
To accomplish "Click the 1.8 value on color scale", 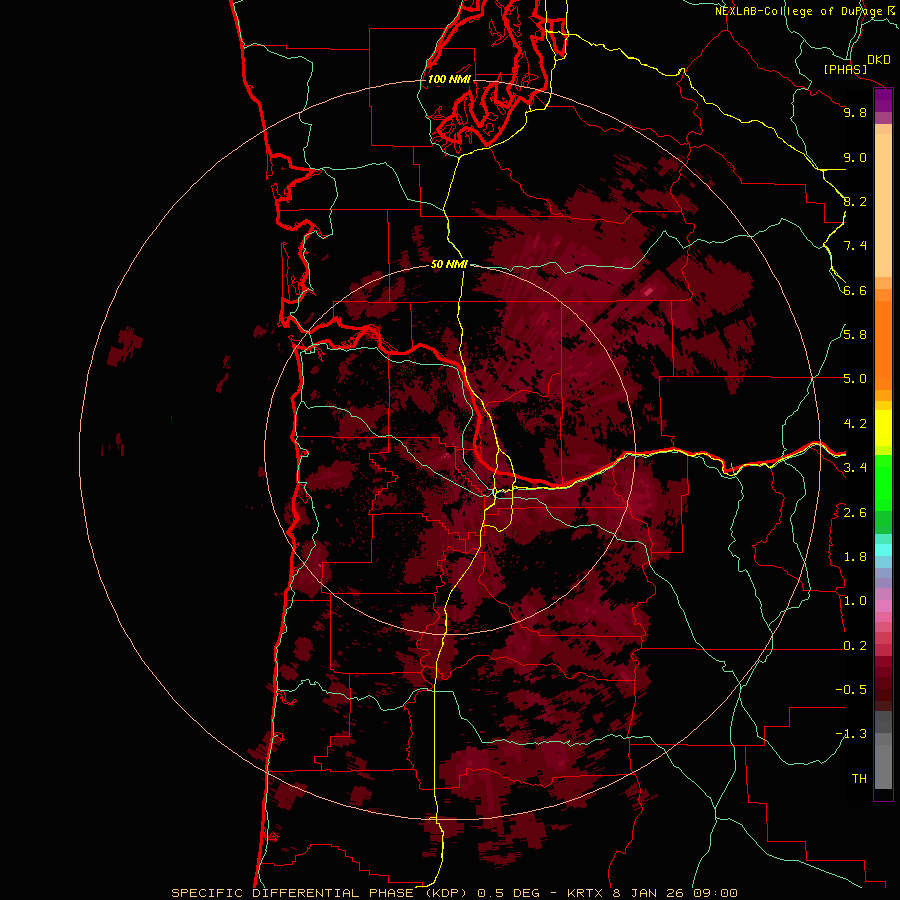I will coord(855,557).
